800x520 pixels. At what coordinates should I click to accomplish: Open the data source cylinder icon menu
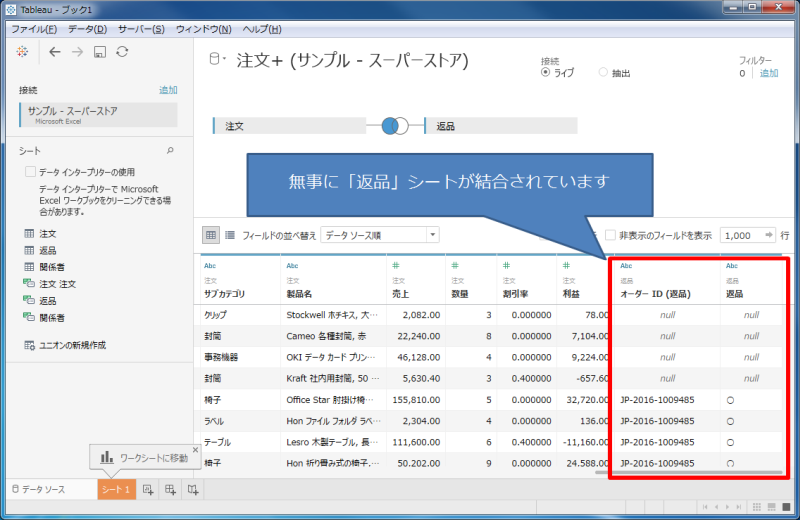pos(217,59)
